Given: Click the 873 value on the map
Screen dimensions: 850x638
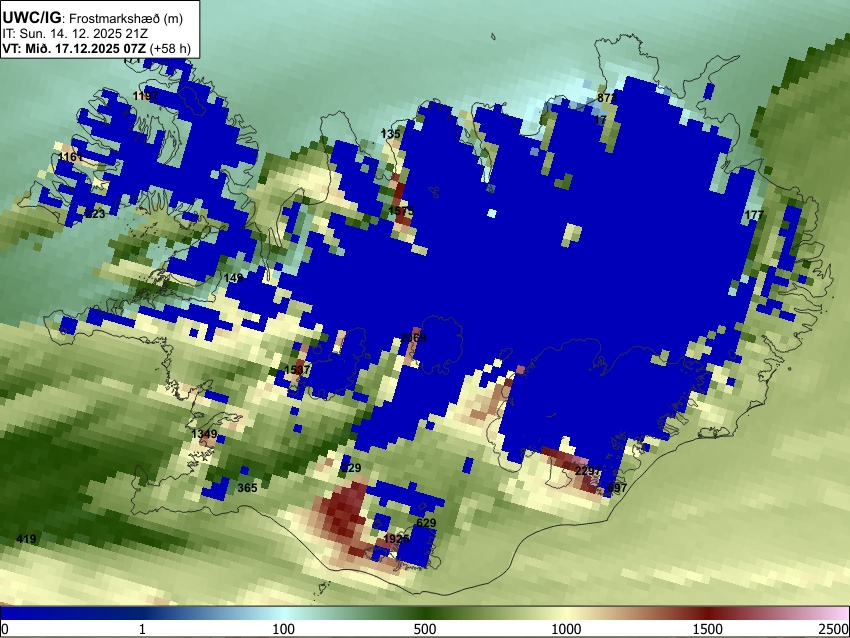Looking at the screenshot, I should pos(607,98).
